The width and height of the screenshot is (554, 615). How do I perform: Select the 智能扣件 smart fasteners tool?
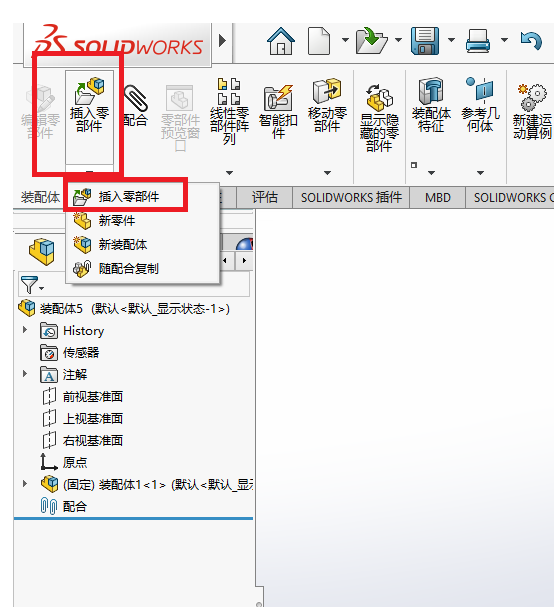278,112
